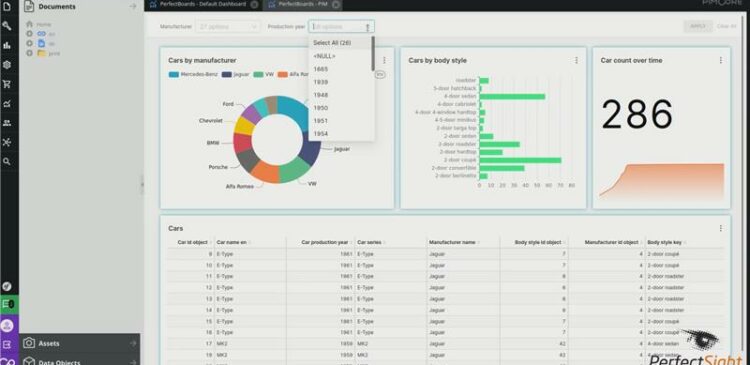This screenshot has height=365, width=750.
Task: Open the Marketing bar chart sidebar icon
Action: 7,45
